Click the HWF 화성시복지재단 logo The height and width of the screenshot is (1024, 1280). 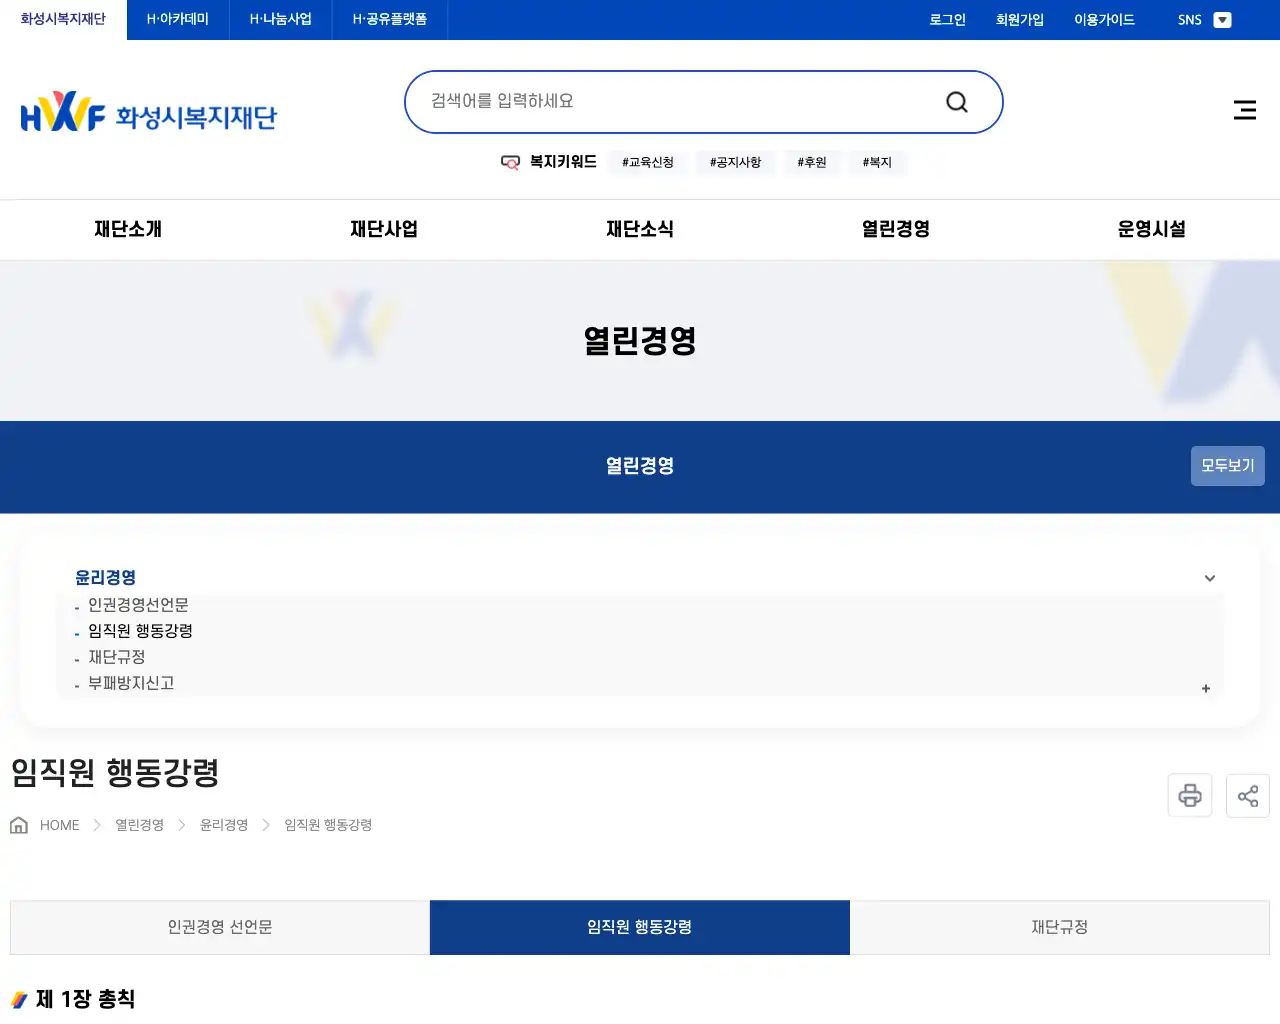point(148,111)
